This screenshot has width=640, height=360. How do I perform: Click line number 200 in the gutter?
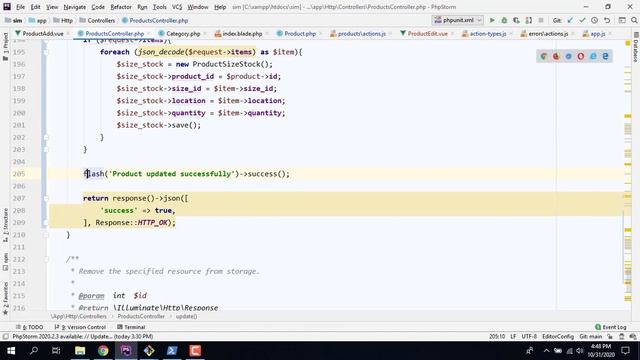[19, 113]
